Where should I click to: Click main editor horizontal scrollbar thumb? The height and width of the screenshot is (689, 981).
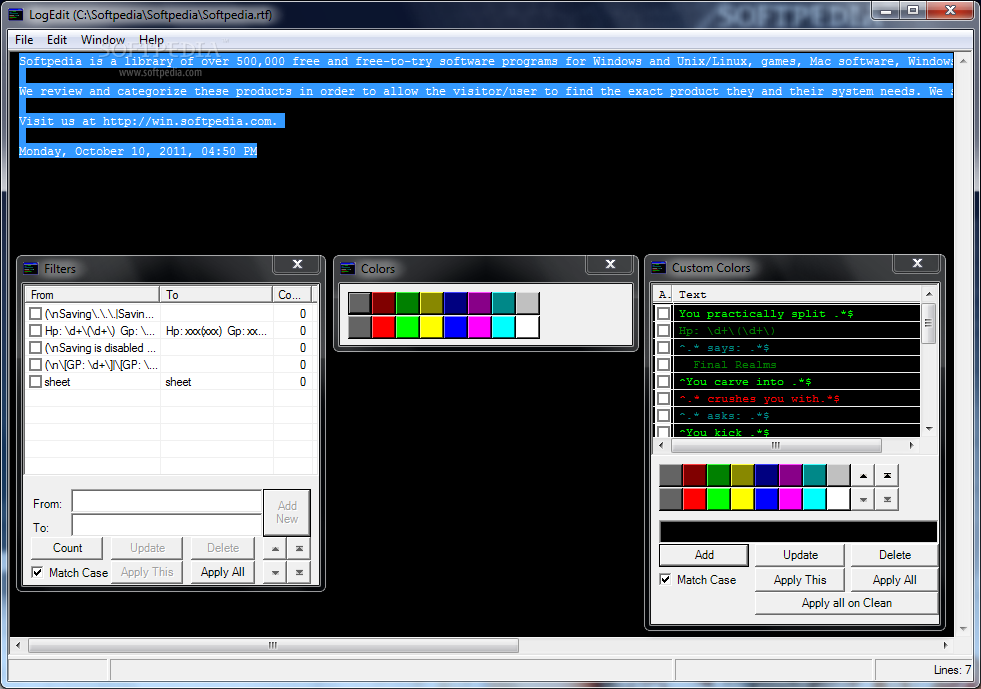pos(273,645)
